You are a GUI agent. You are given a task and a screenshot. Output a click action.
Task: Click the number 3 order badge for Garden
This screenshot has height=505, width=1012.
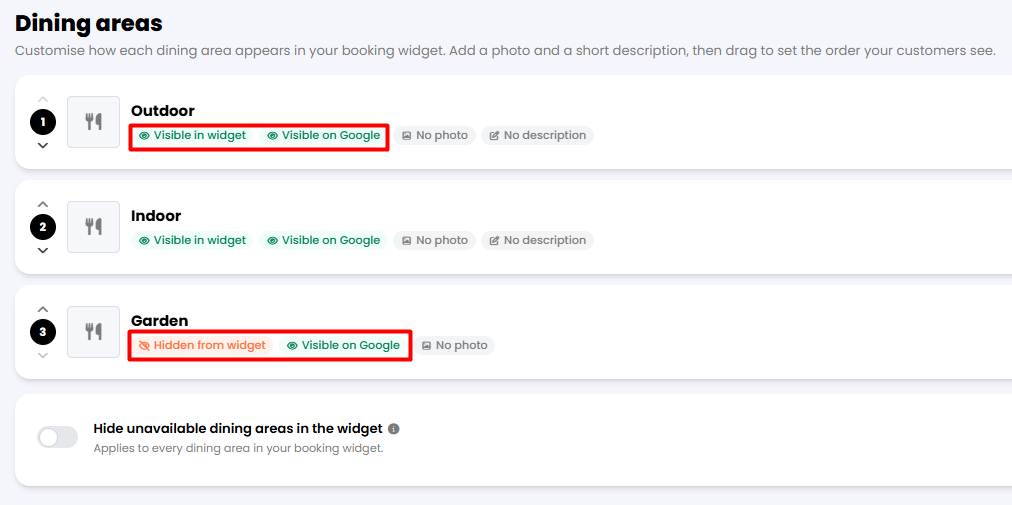[x=43, y=332]
